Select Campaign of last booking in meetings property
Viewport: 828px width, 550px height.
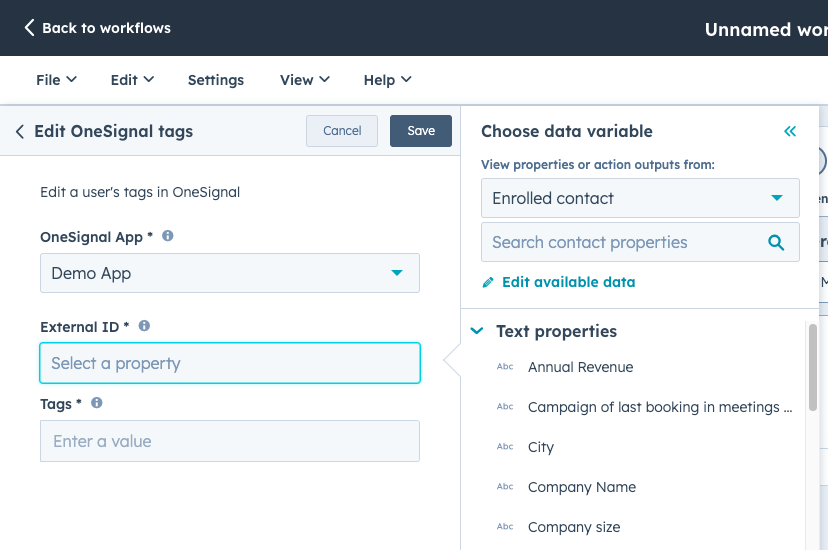(x=660, y=407)
